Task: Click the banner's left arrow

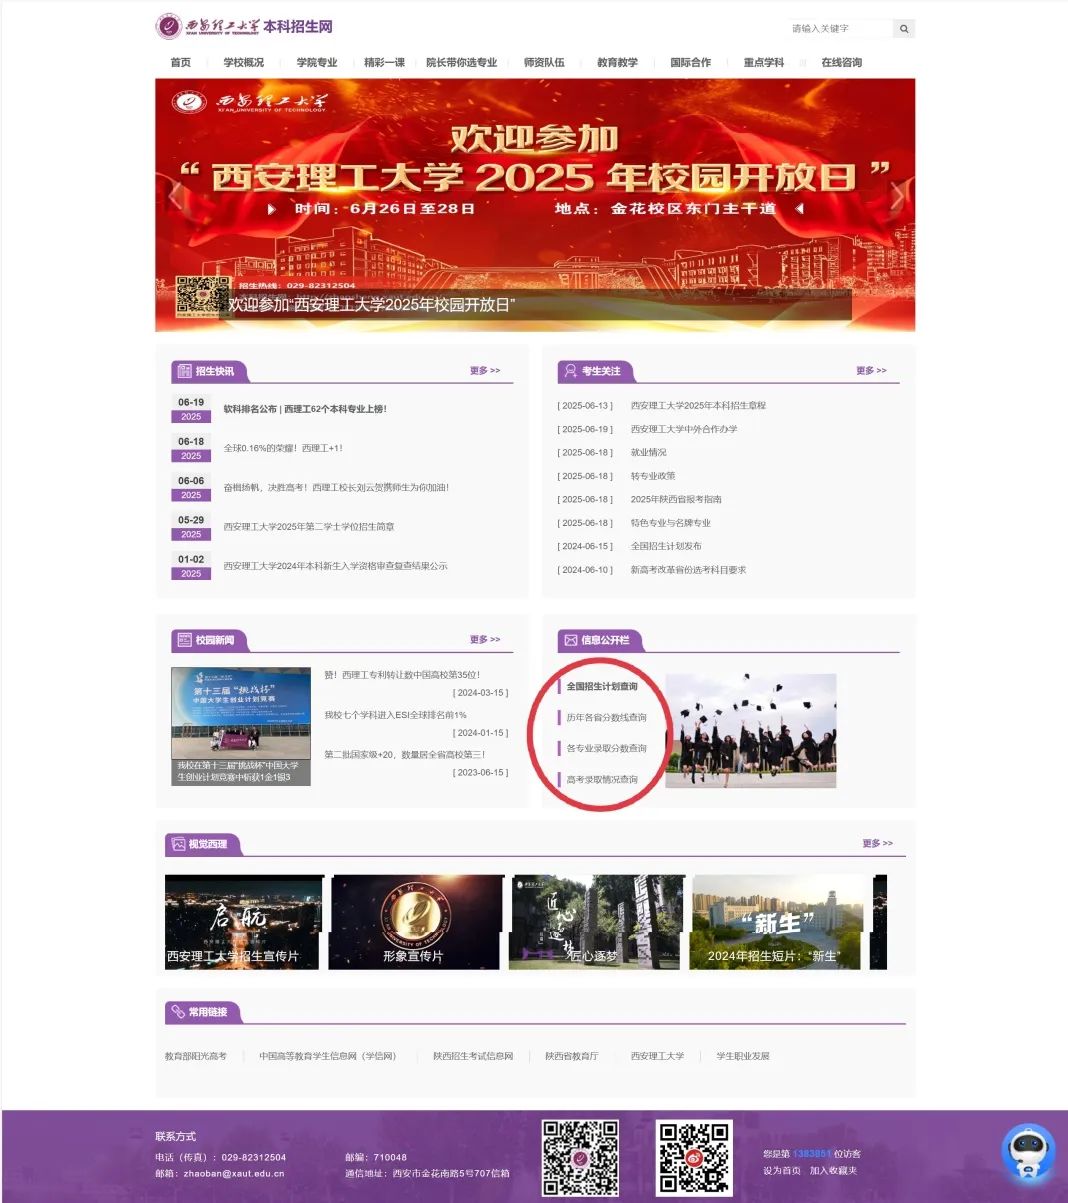Action: (x=176, y=197)
